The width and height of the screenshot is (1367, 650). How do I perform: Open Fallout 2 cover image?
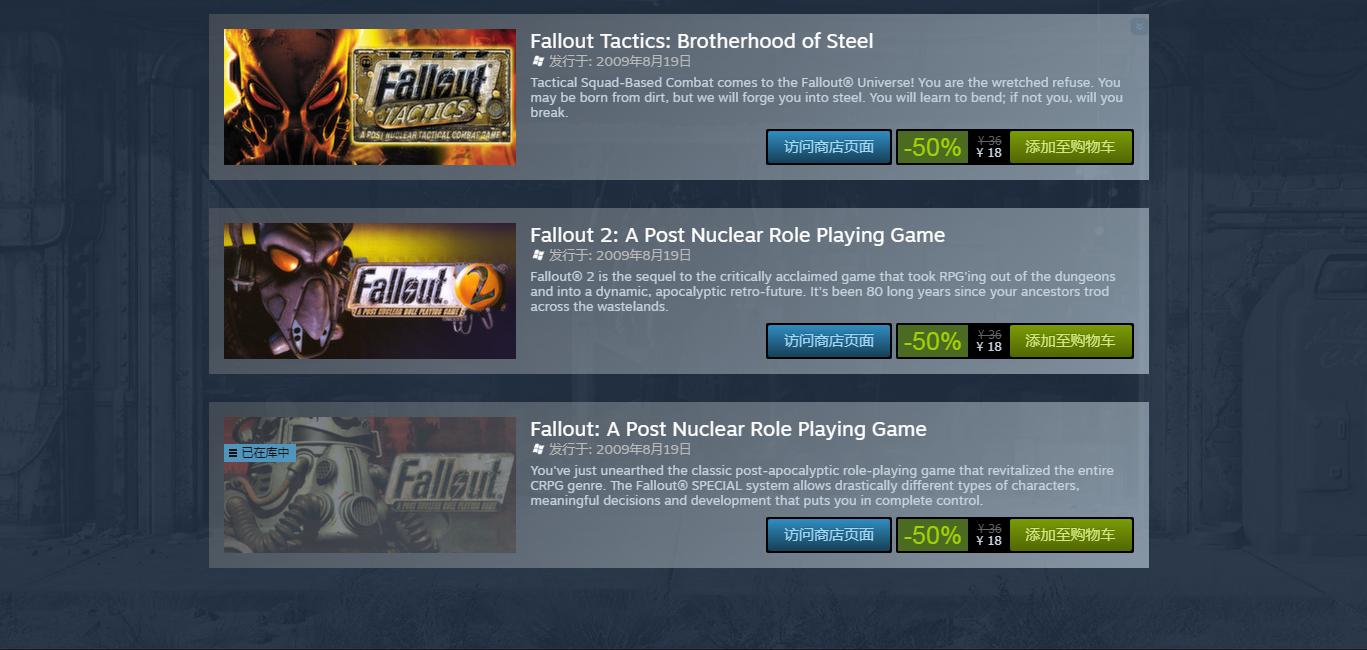[370, 291]
